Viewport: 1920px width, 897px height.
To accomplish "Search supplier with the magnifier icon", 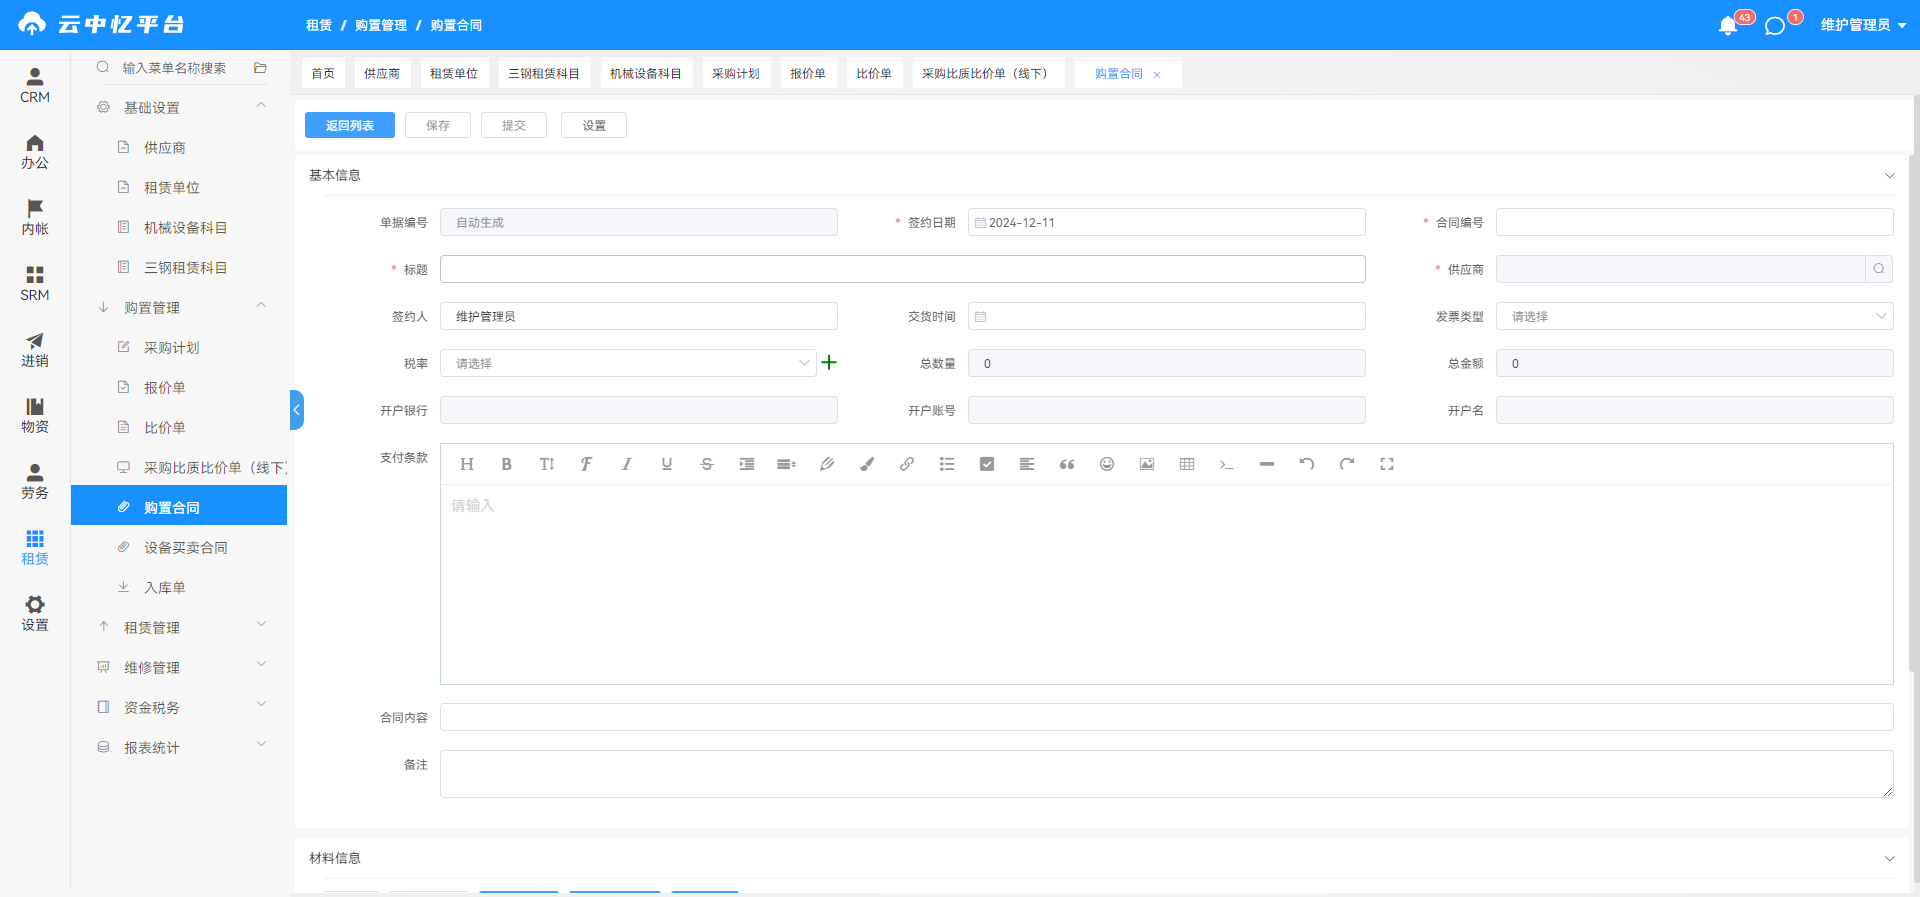I will click(x=1879, y=269).
